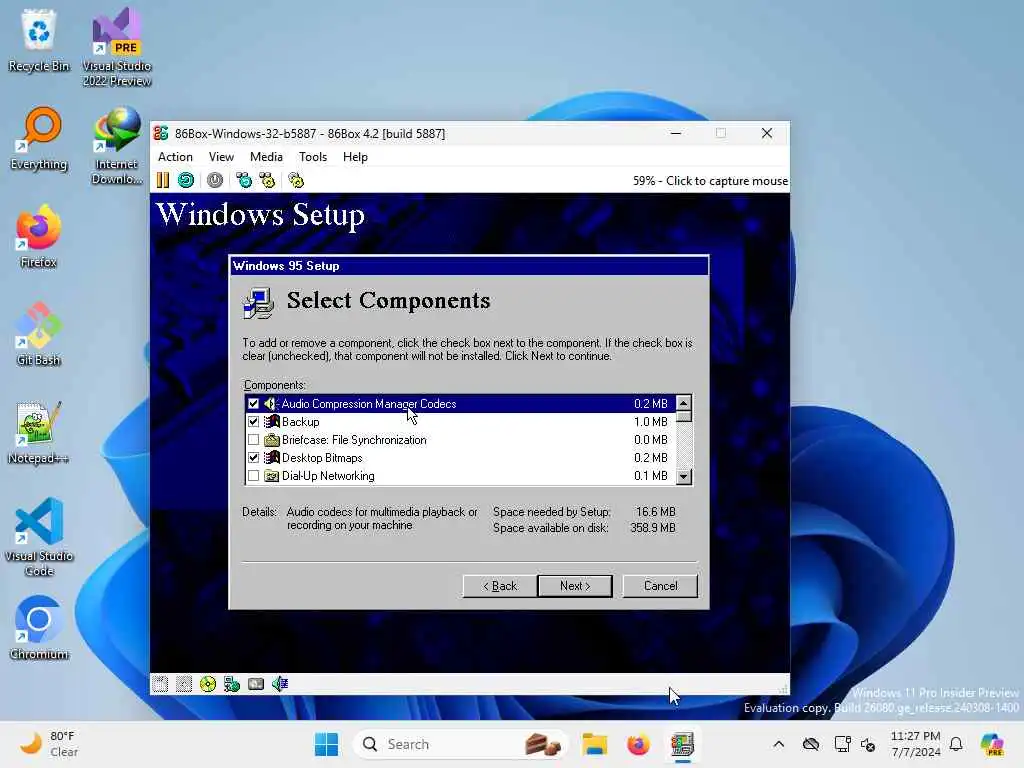Select the Firefox desktop icon
Screen dimensions: 1024x768
pyautogui.click(x=39, y=236)
